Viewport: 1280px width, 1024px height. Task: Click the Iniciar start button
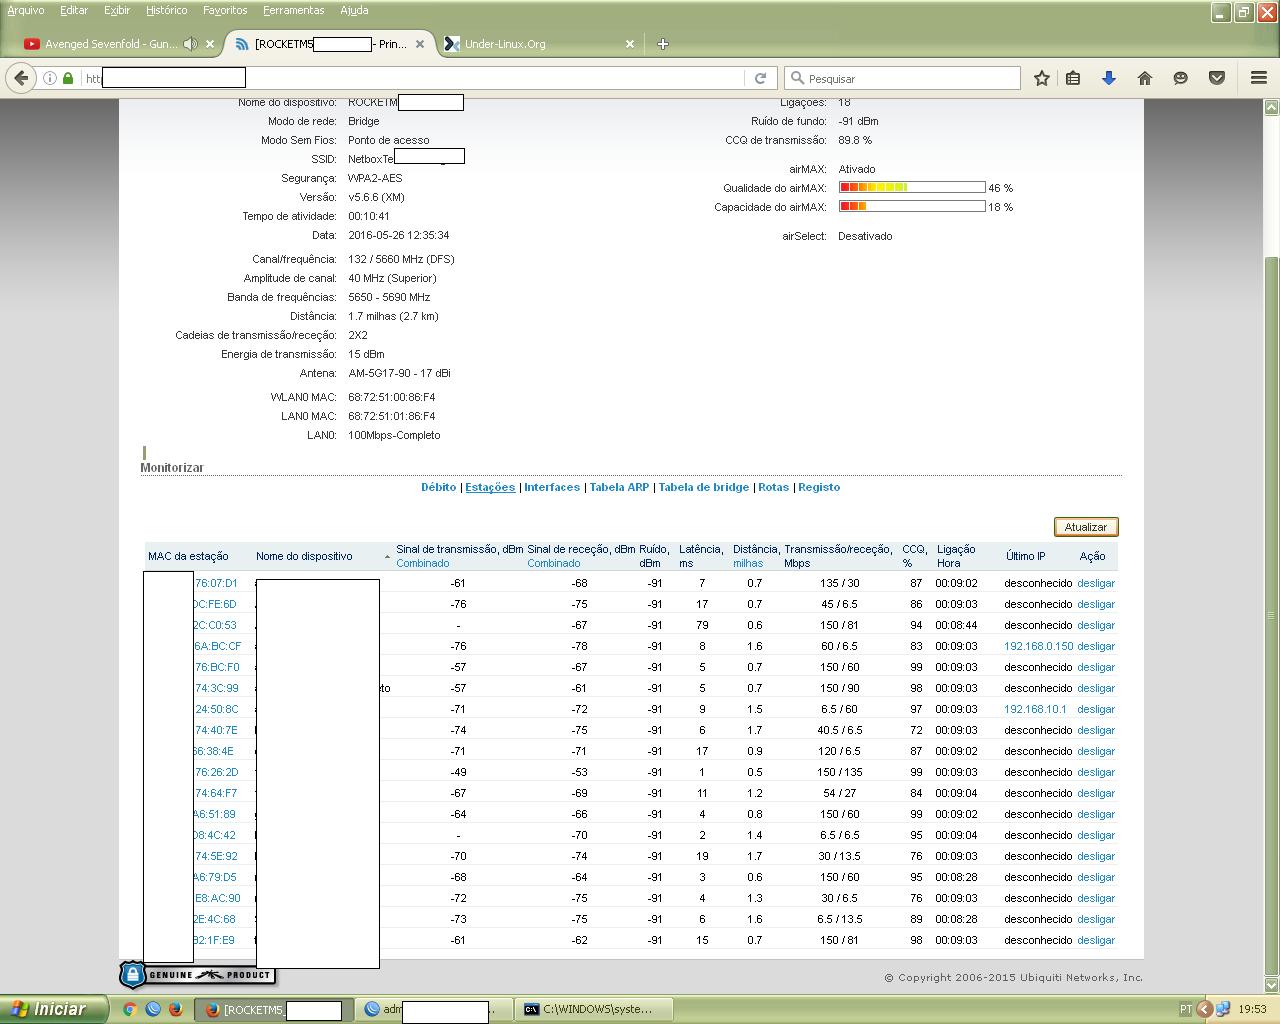coord(52,1009)
